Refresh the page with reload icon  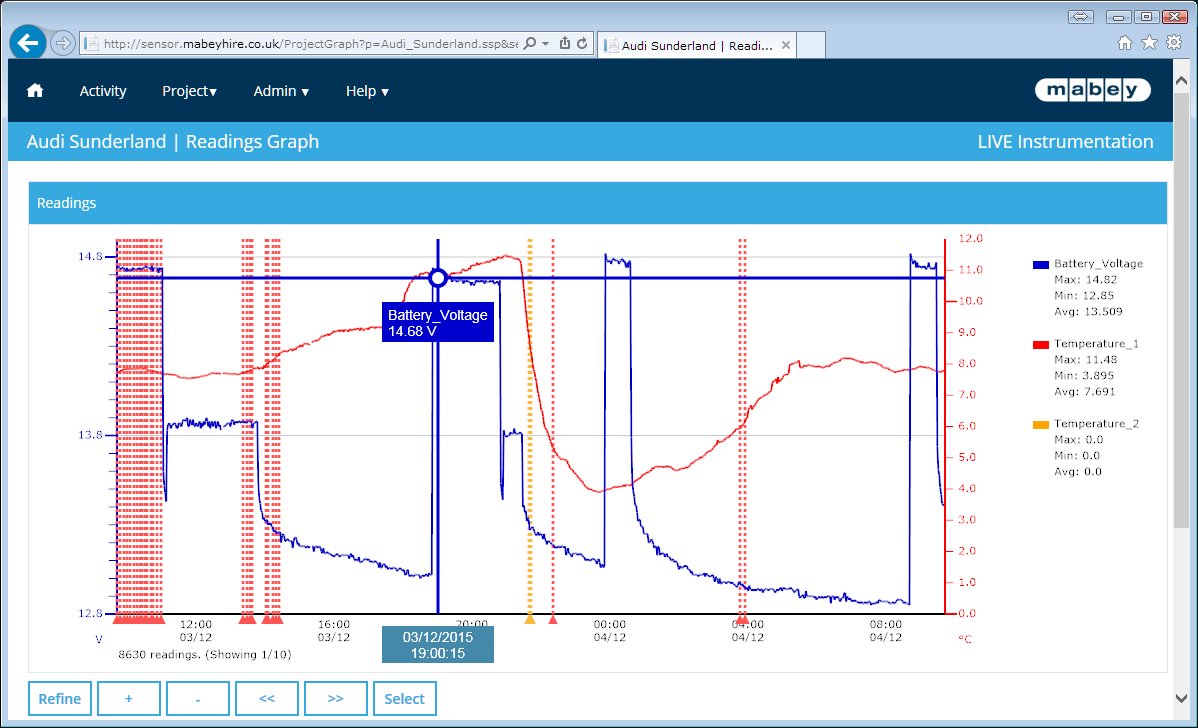[582, 44]
